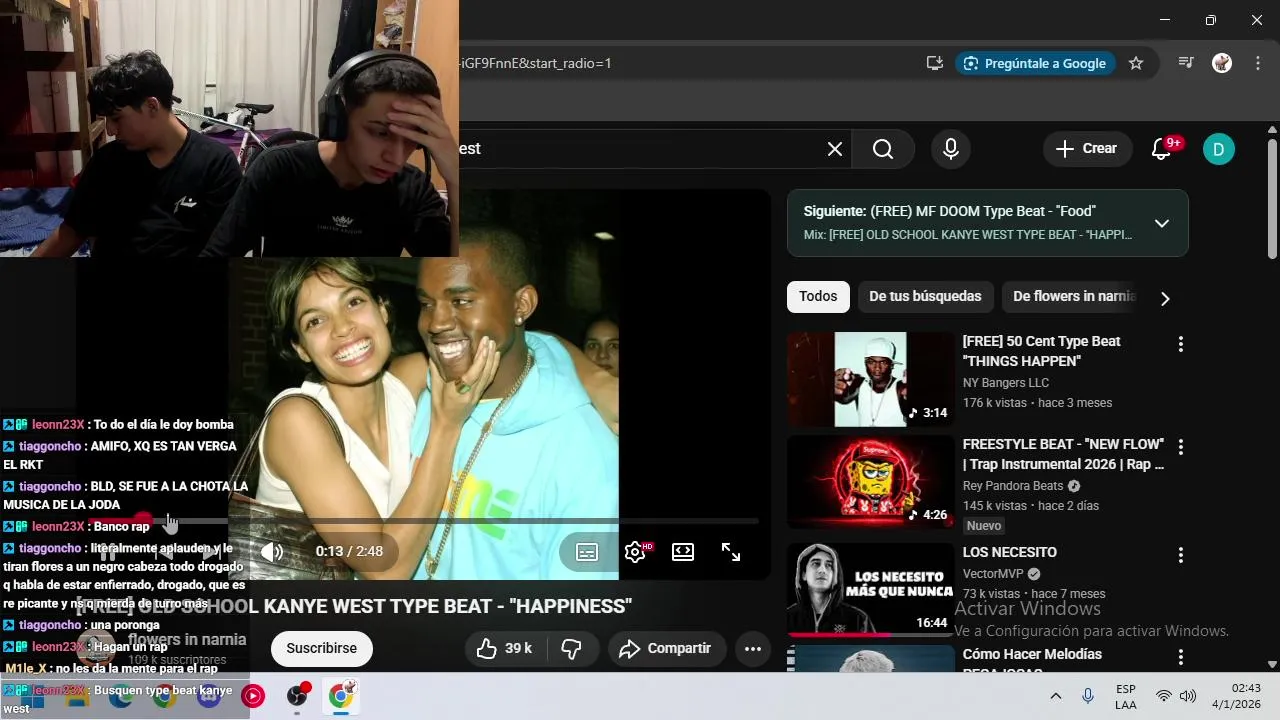This screenshot has height=720, width=1280.
Task: Expand the Siguiente mix queue panel
Action: 1161,223
